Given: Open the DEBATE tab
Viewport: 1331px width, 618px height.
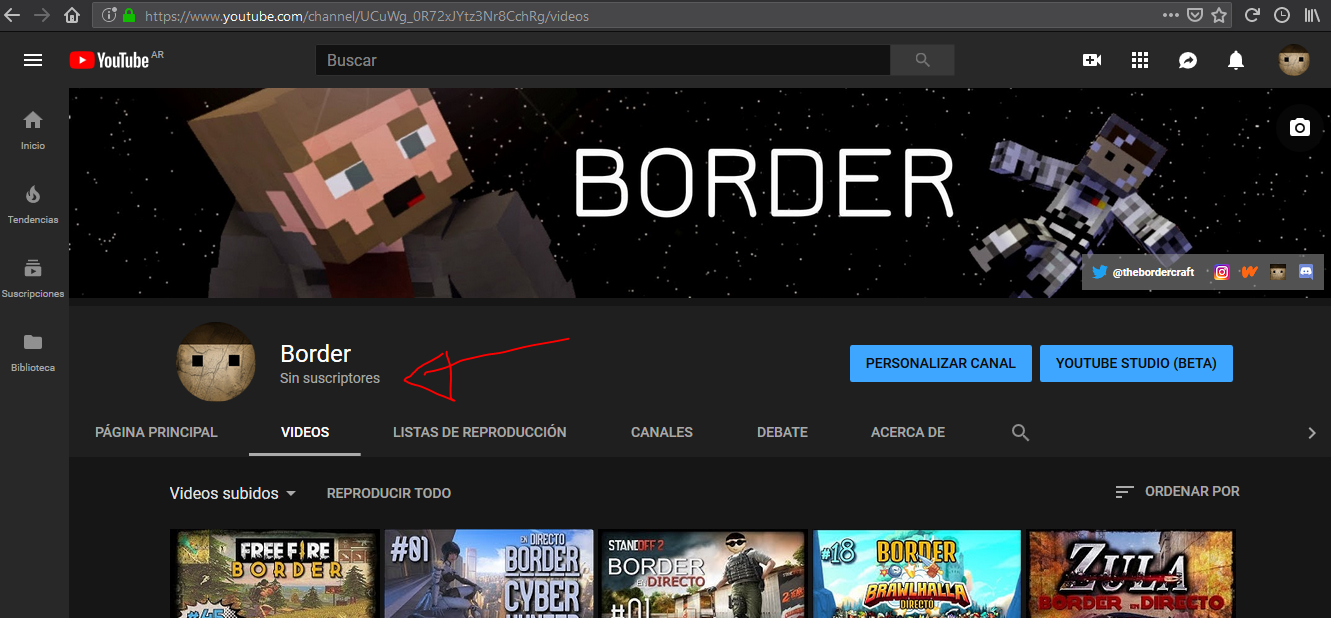Looking at the screenshot, I should (782, 432).
